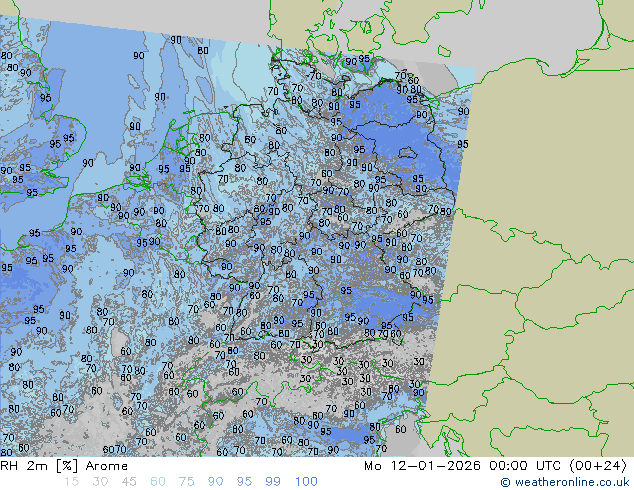Select the 95 value in the bottom legend scale
This screenshot has height=490, width=634.
click(x=244, y=482)
